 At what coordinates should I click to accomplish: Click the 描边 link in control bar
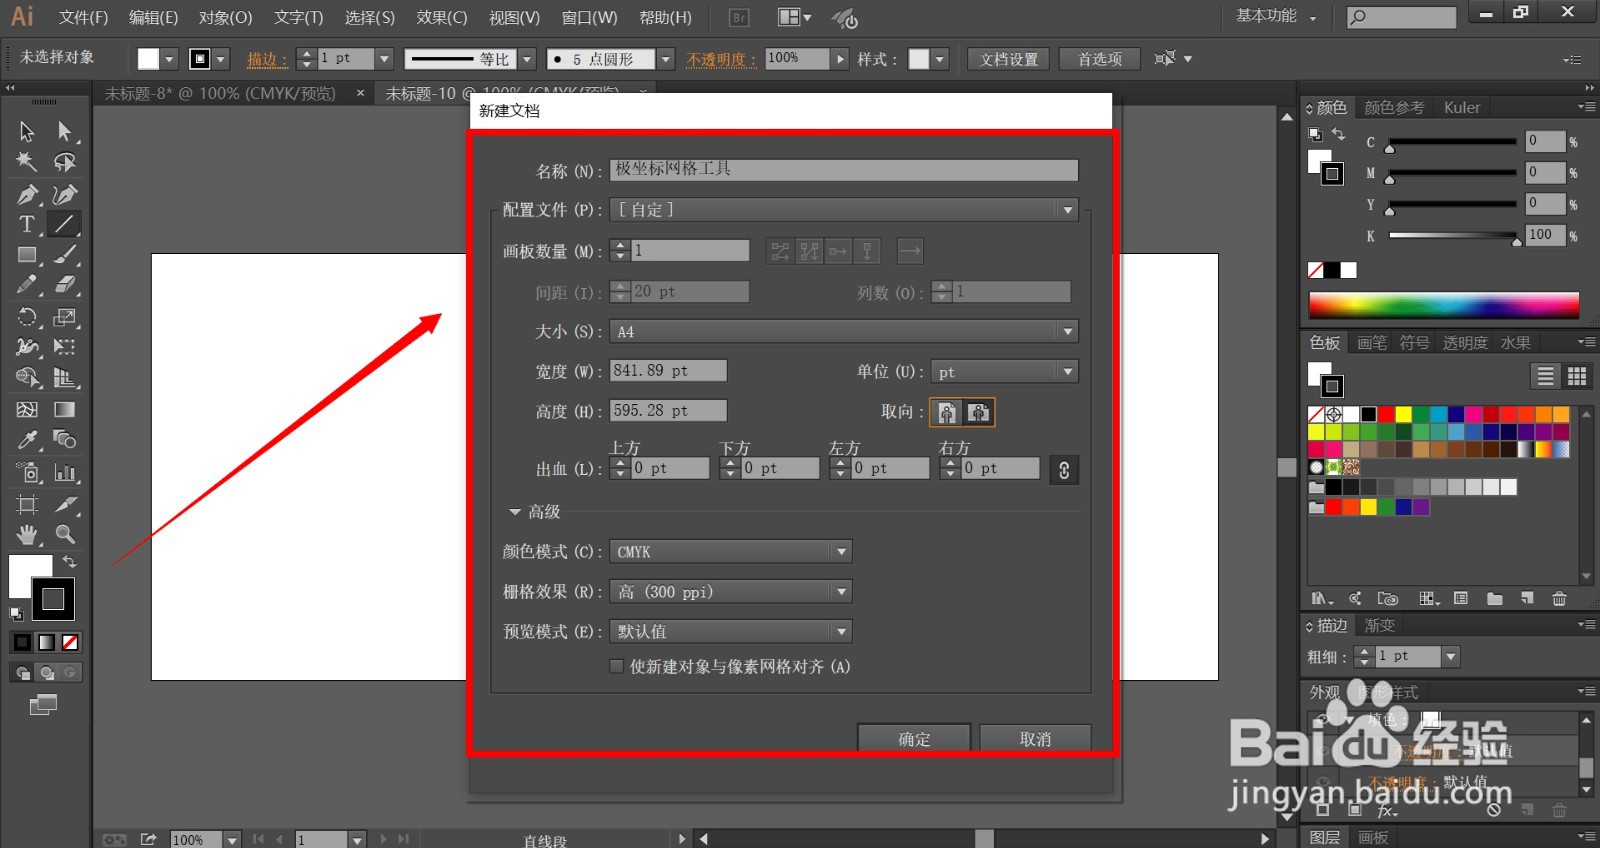[267, 60]
